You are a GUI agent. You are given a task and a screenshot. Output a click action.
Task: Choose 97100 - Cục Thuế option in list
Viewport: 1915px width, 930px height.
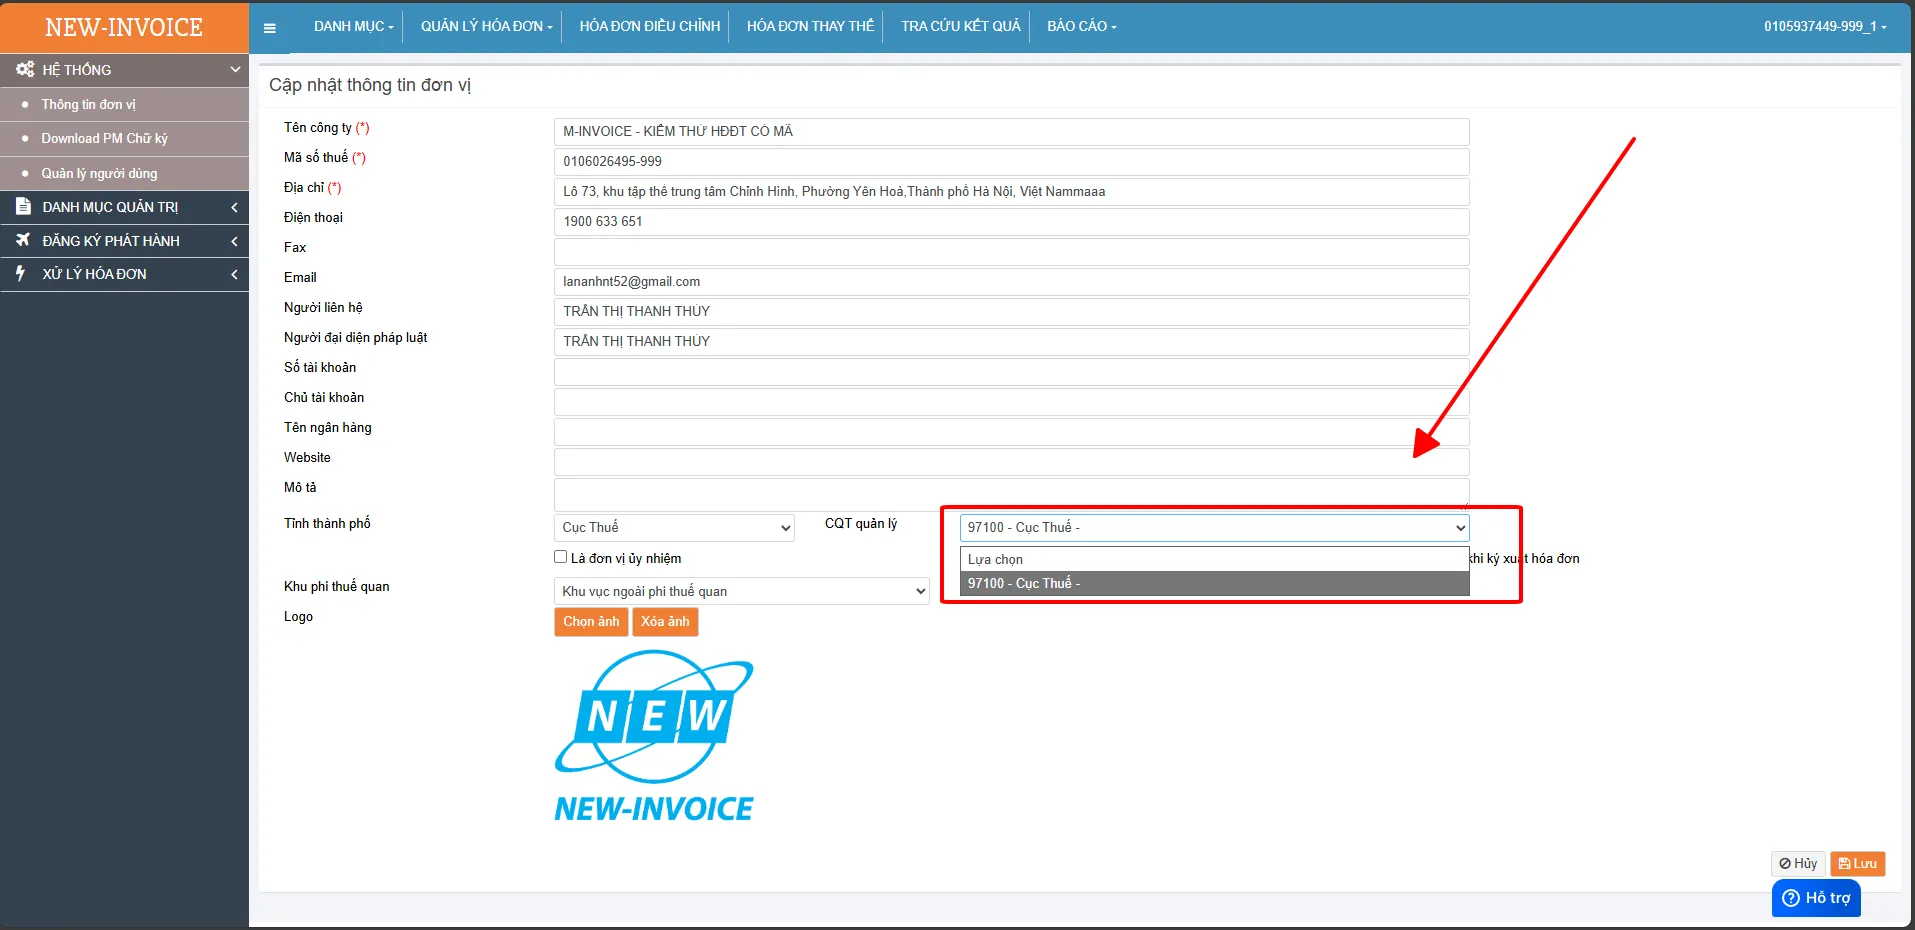tap(1214, 583)
